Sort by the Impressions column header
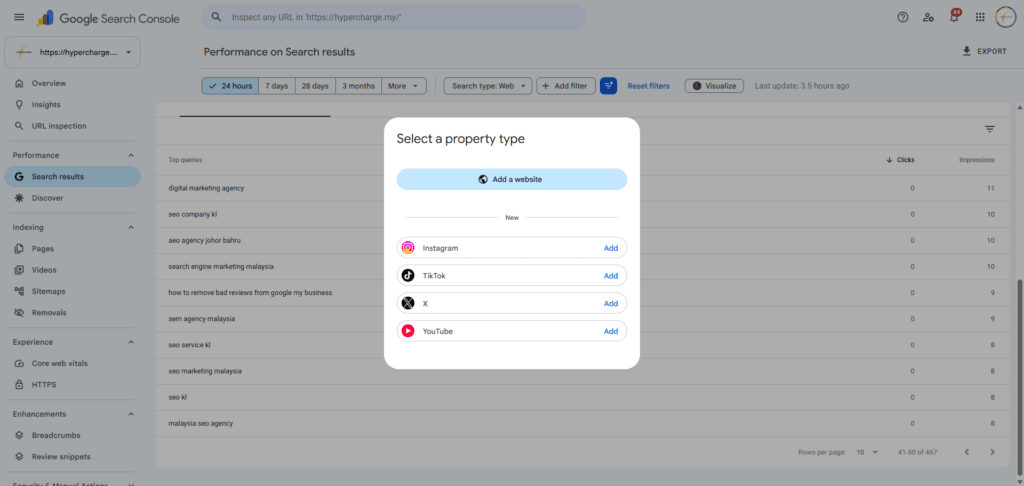 [x=976, y=160]
